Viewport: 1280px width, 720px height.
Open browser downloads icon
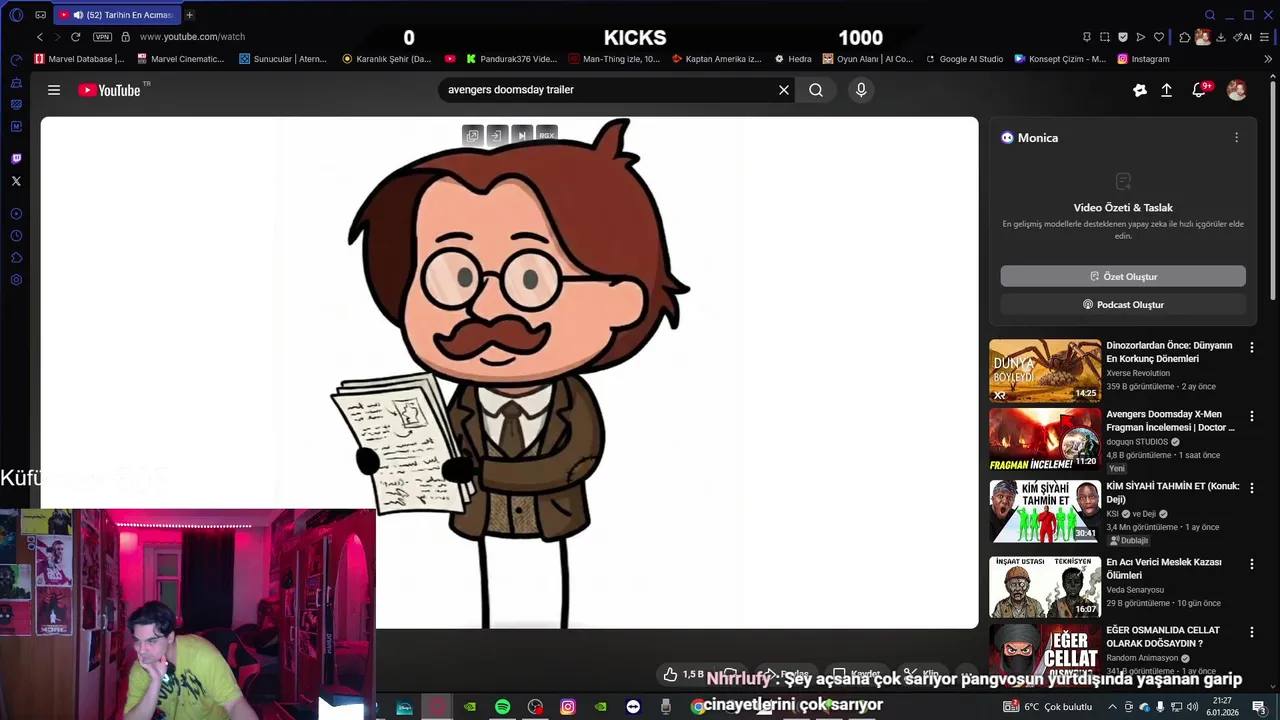coord(1221,37)
